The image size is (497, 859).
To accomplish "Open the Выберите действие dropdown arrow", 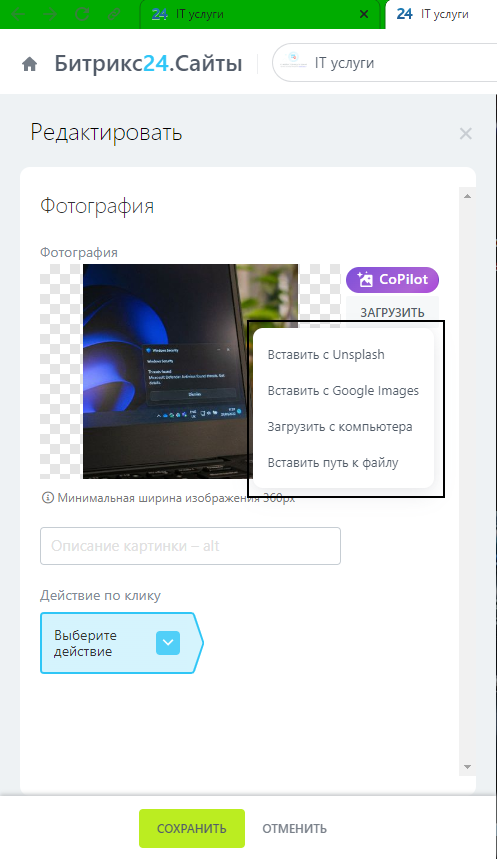I will [x=168, y=643].
